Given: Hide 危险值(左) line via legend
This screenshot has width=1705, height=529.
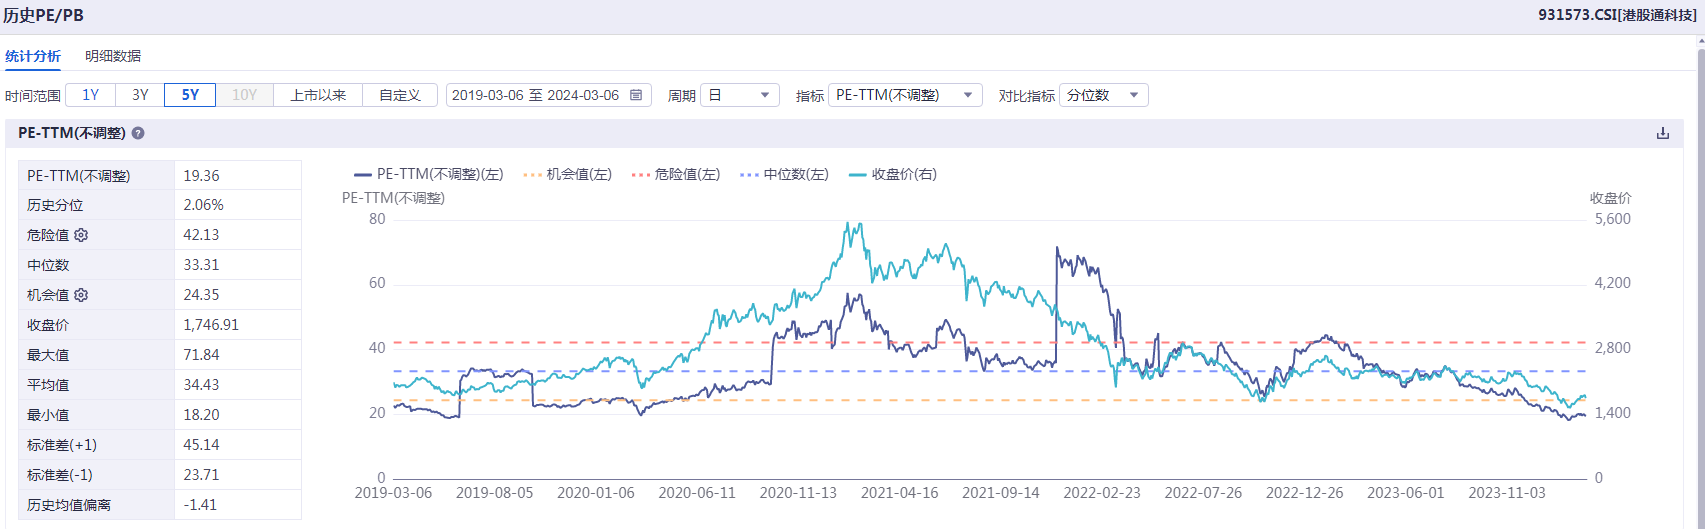Looking at the screenshot, I should [676, 174].
